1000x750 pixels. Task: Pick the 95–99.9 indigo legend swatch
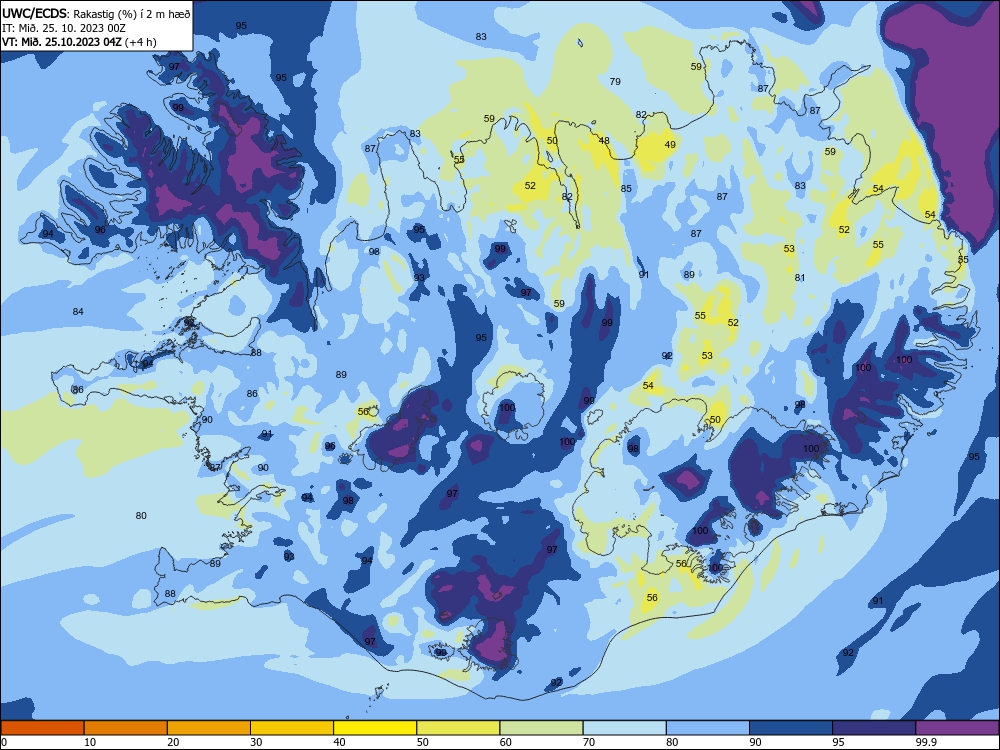pos(874,728)
